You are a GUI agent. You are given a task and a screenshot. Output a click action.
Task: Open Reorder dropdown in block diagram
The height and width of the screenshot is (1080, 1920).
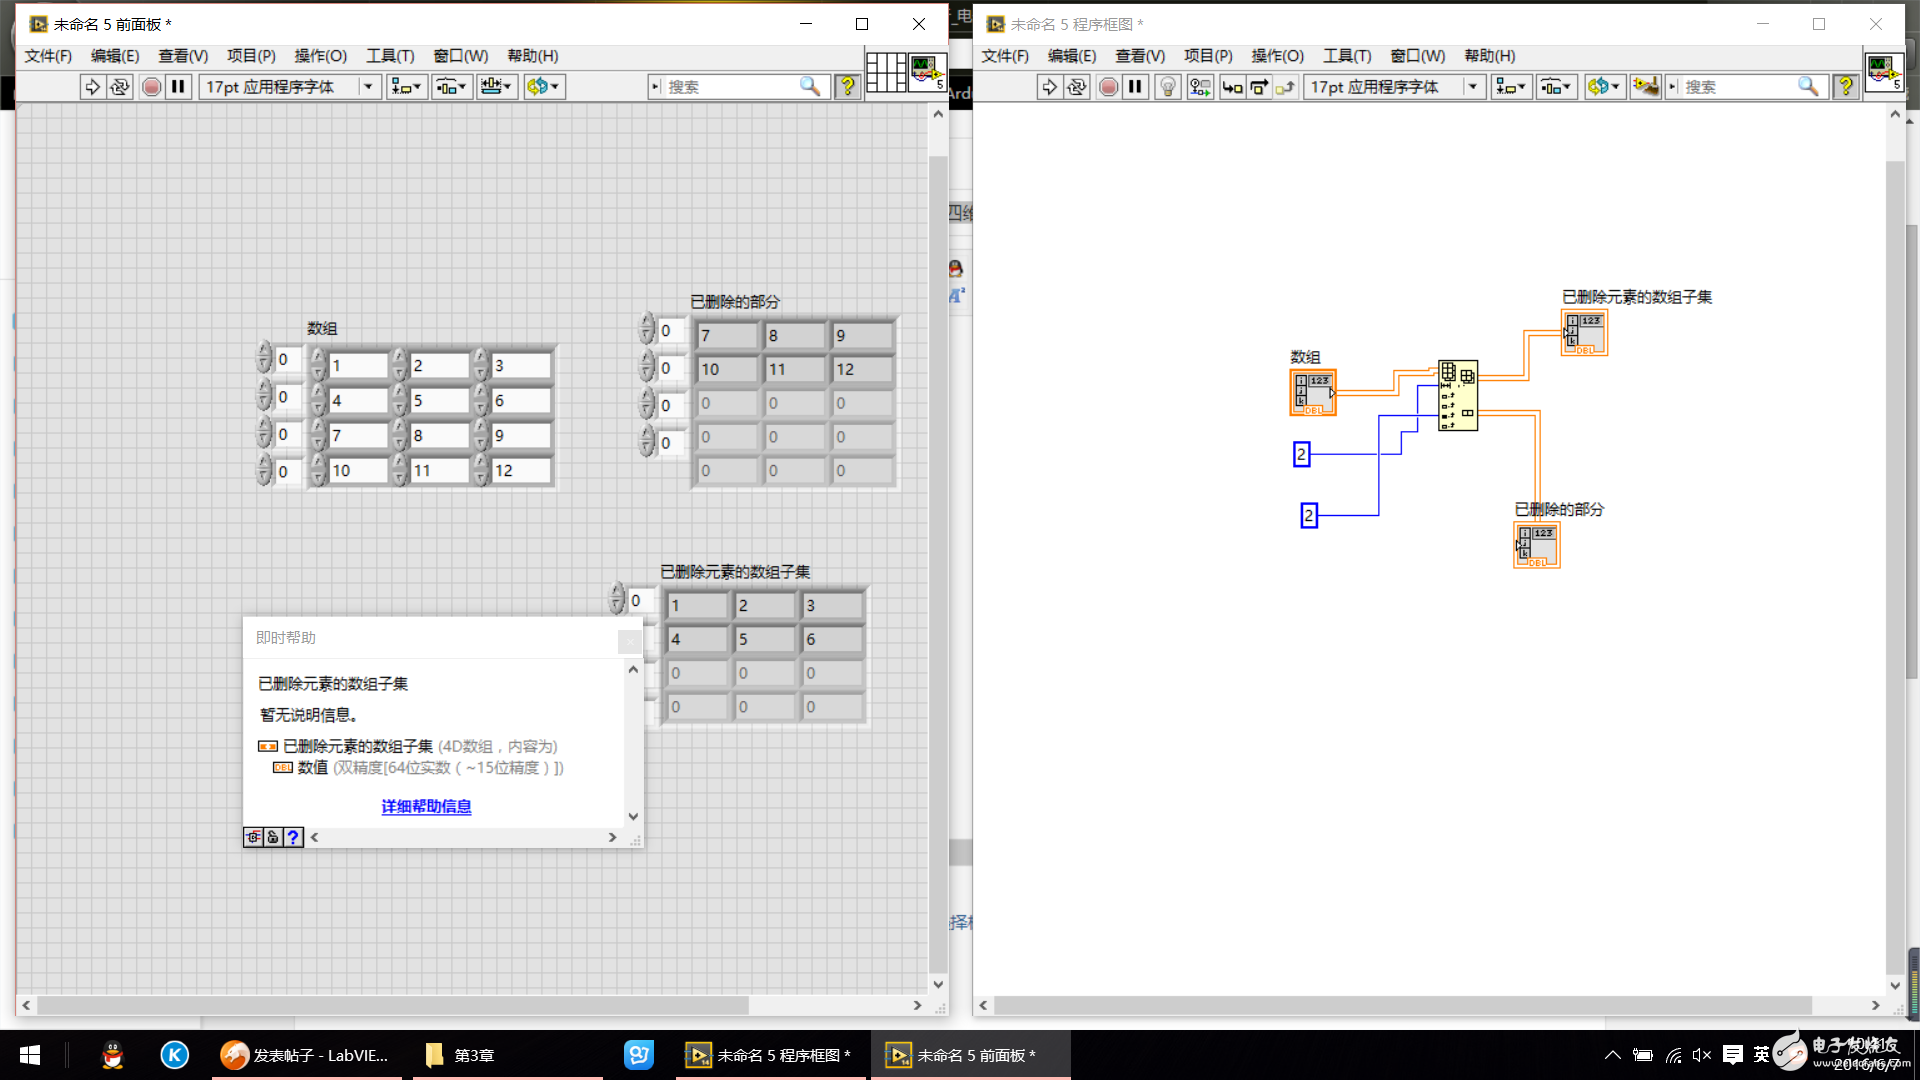click(x=1604, y=87)
